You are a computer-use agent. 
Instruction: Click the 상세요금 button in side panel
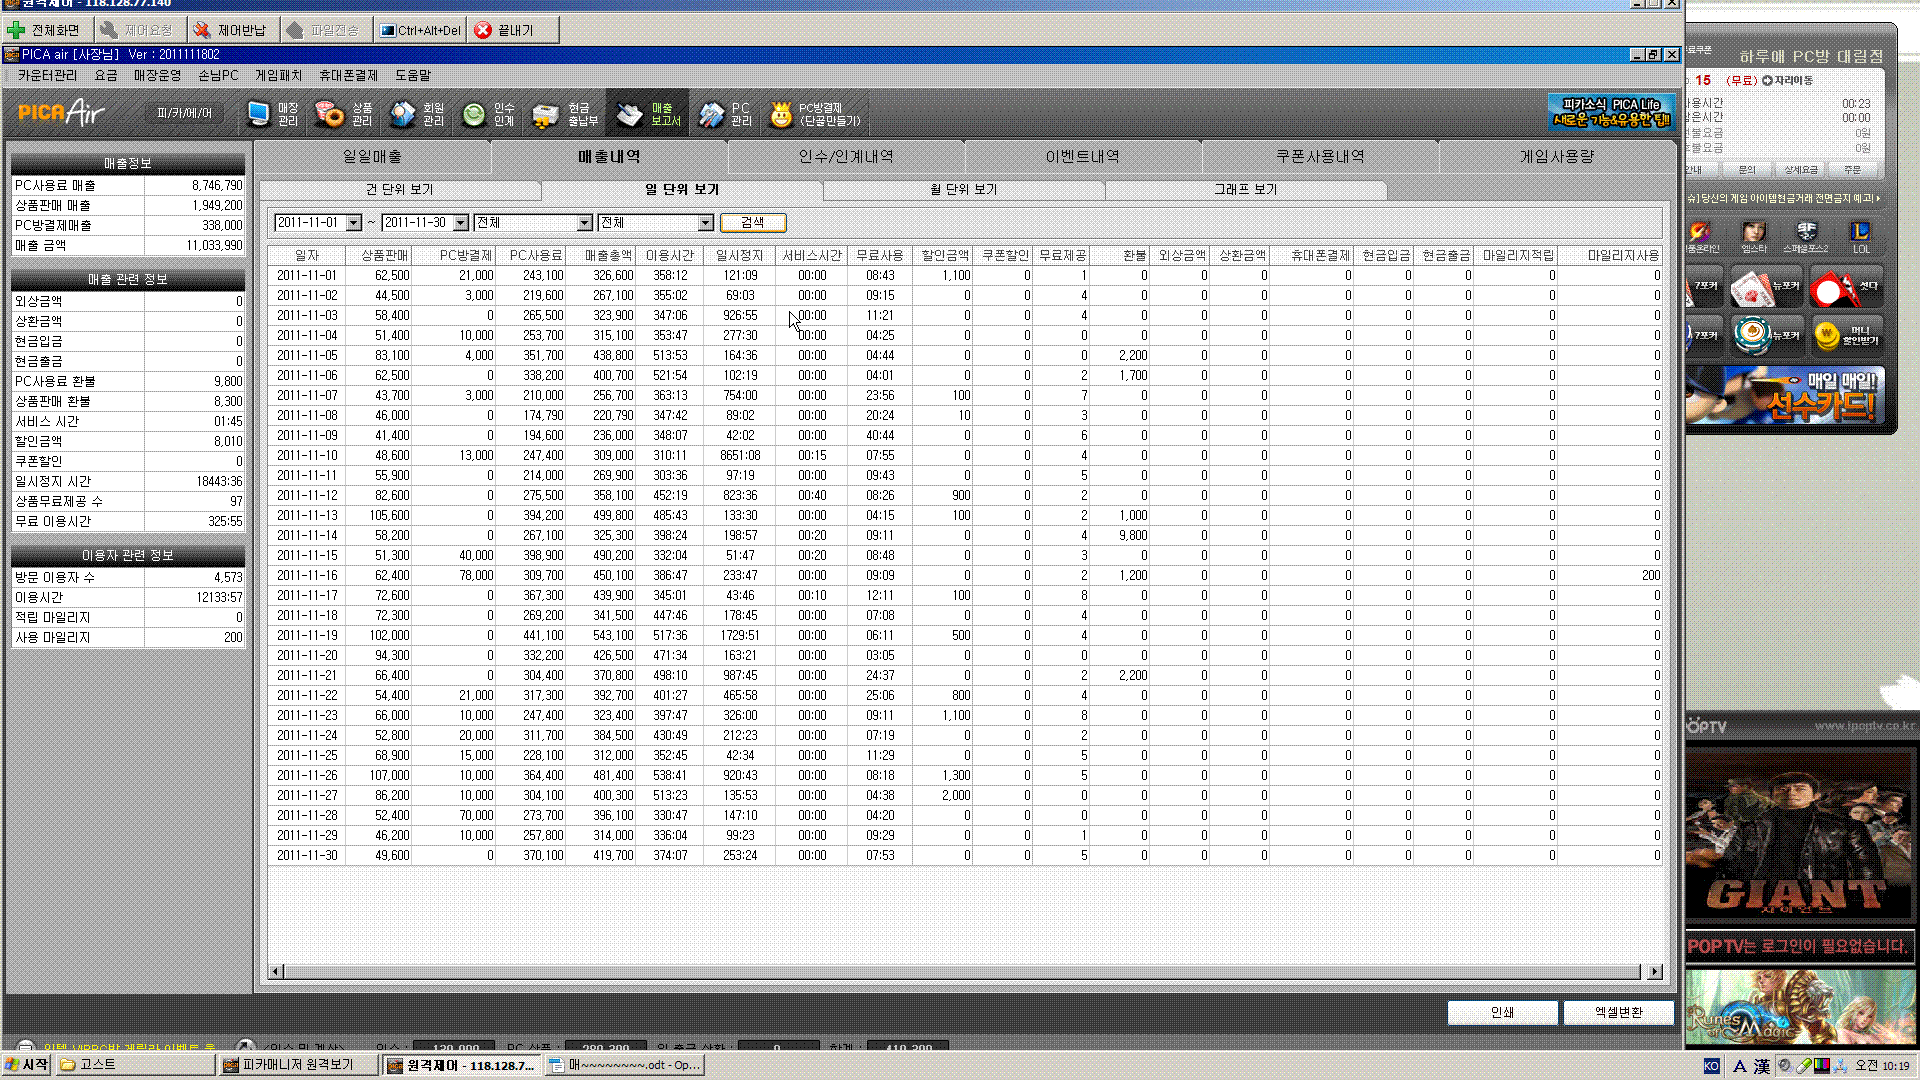1801,170
